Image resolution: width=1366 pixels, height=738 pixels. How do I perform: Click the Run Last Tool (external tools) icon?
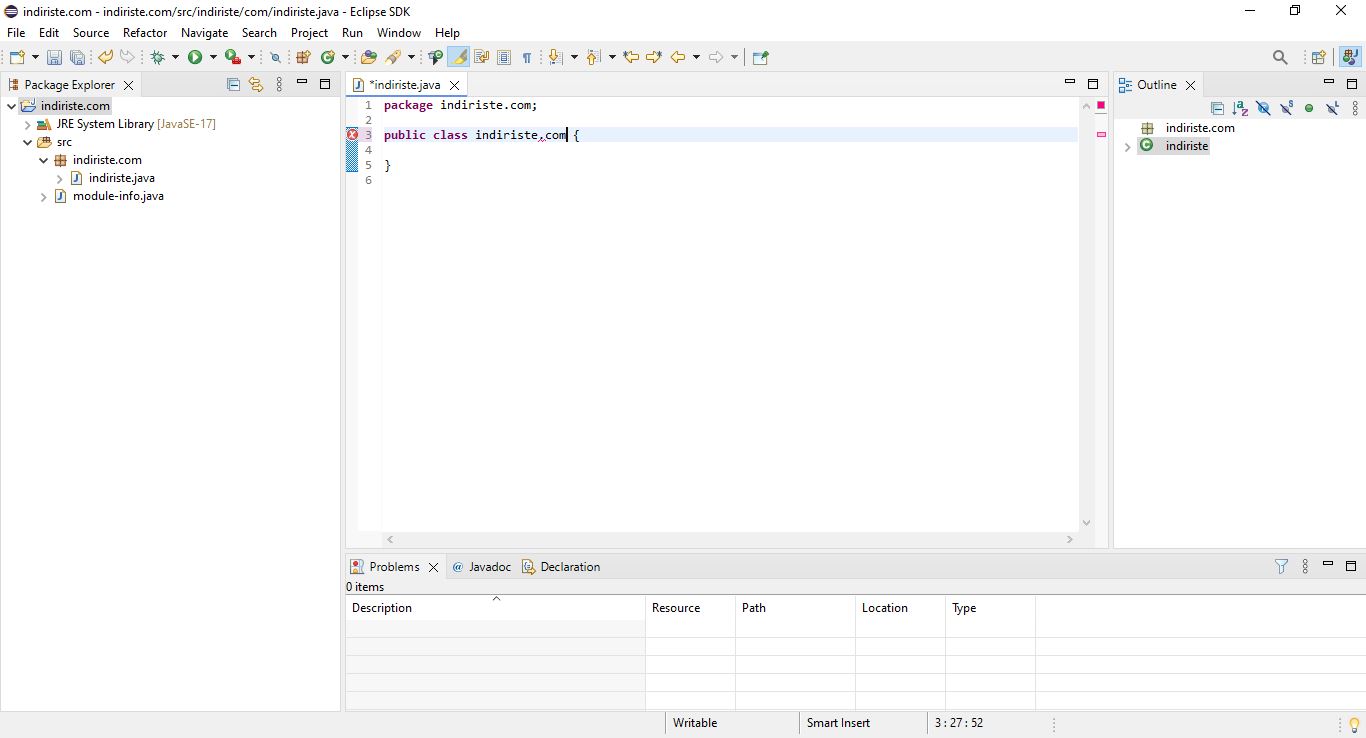tap(233, 57)
